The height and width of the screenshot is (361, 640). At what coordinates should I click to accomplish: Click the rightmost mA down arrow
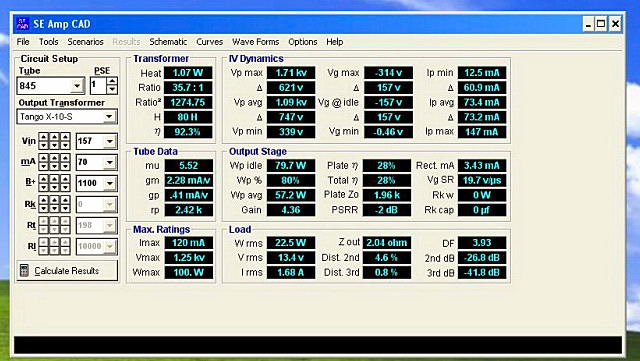click(x=65, y=166)
